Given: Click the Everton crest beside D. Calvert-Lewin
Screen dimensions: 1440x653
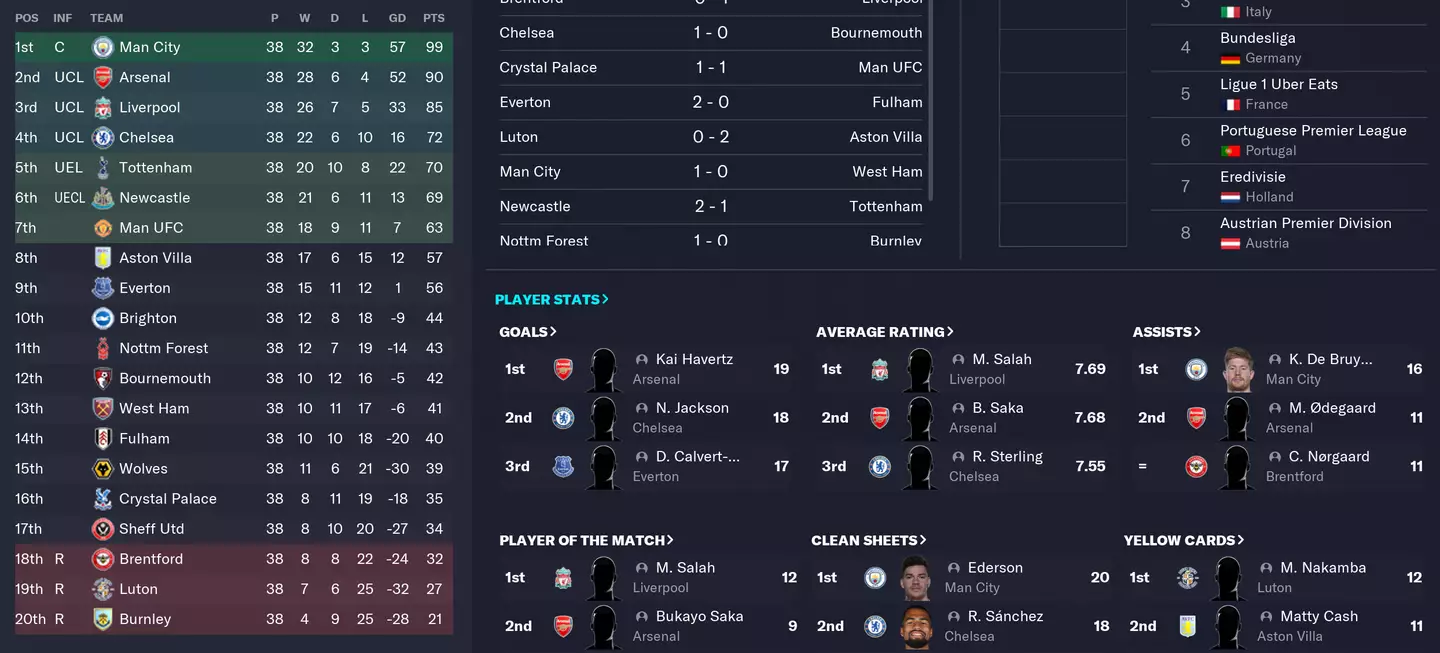Looking at the screenshot, I should click(x=563, y=466).
